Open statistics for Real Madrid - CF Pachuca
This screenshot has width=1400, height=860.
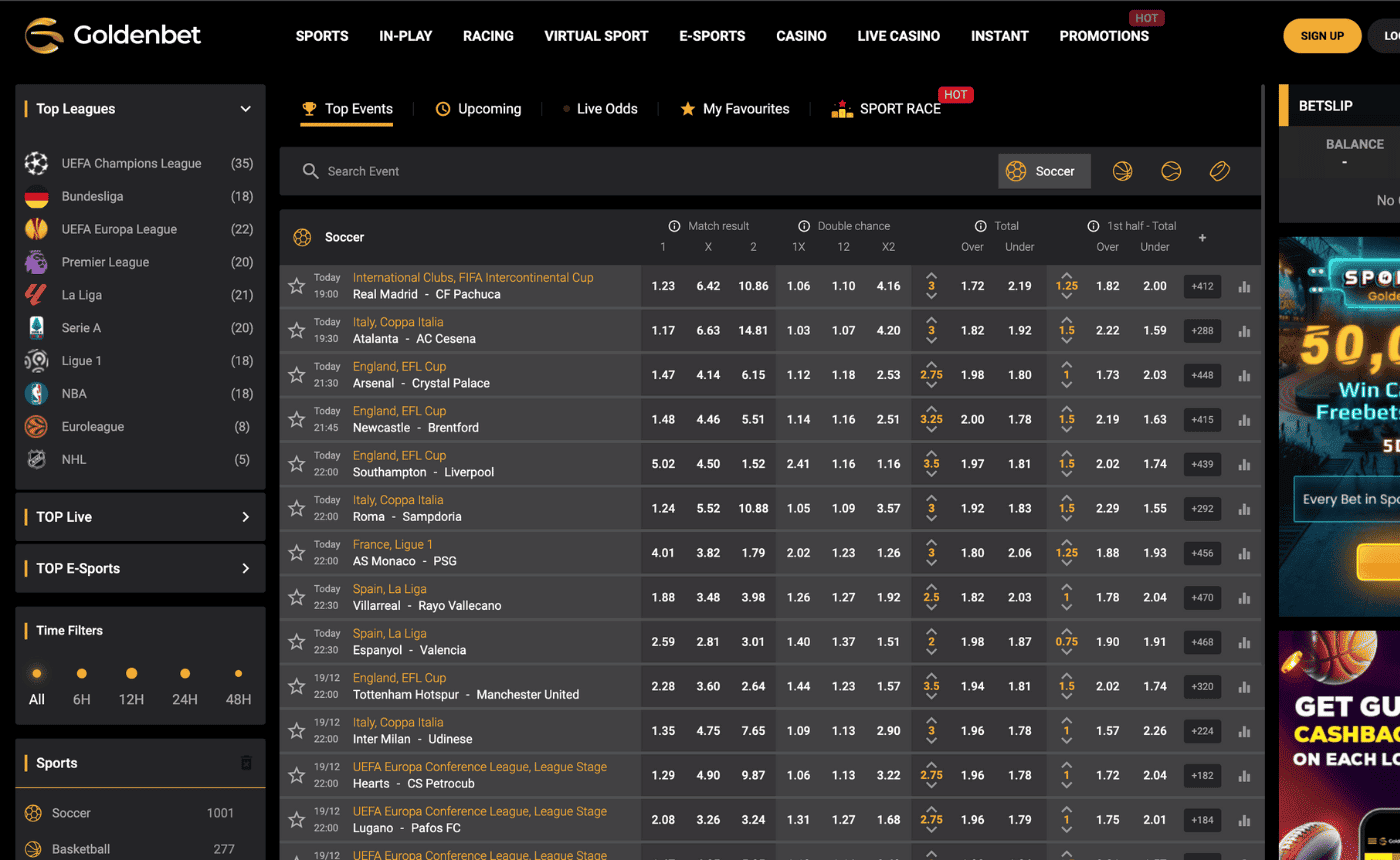click(1244, 286)
